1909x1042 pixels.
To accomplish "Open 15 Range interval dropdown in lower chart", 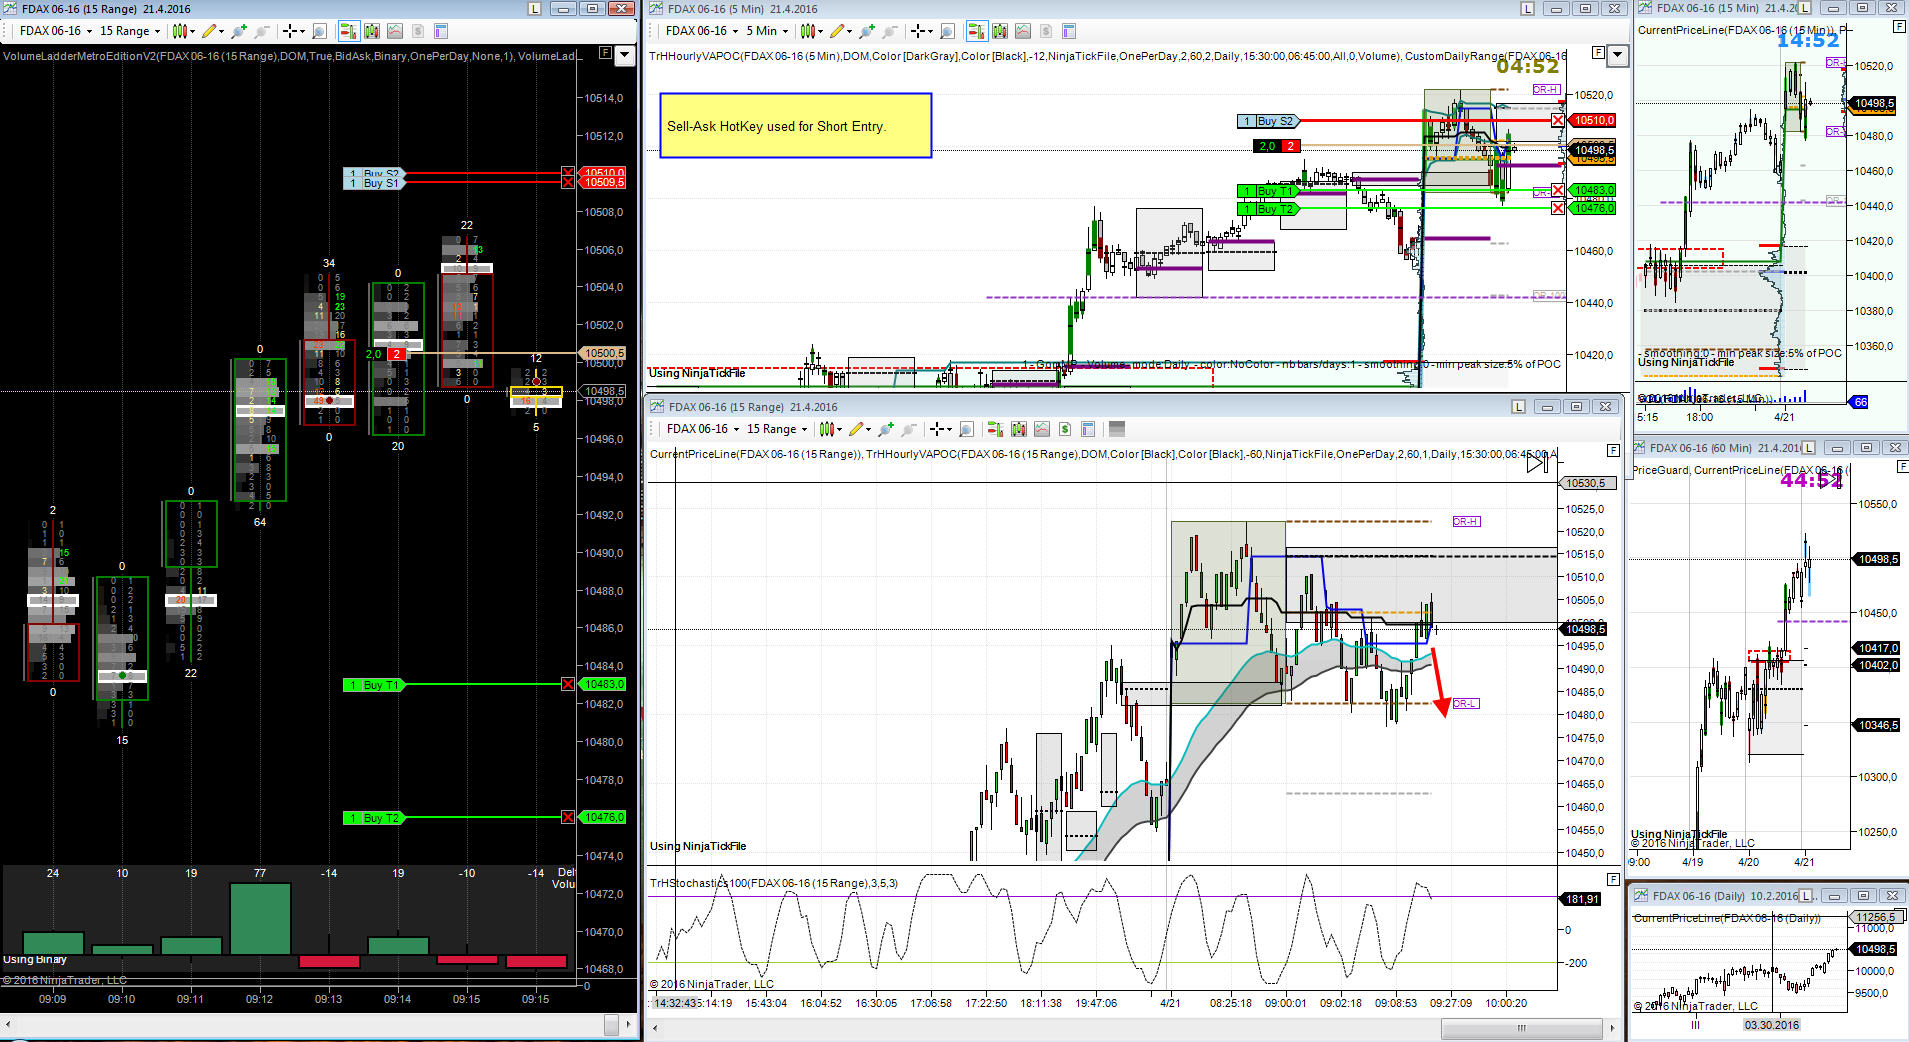I will point(777,429).
